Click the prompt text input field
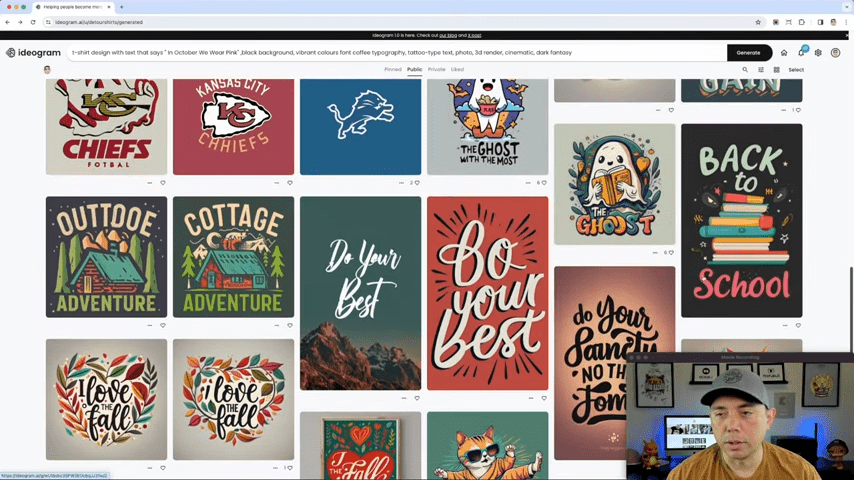 396,53
